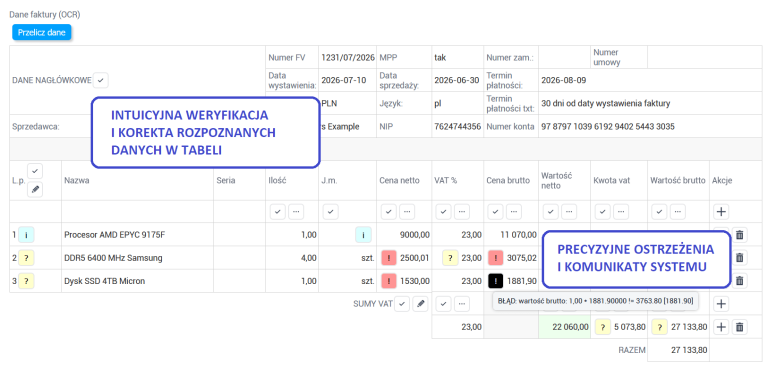The image size is (768, 370).
Task: Click the plus icon in the 23,00 VAT sum row
Action: [x=721, y=327]
